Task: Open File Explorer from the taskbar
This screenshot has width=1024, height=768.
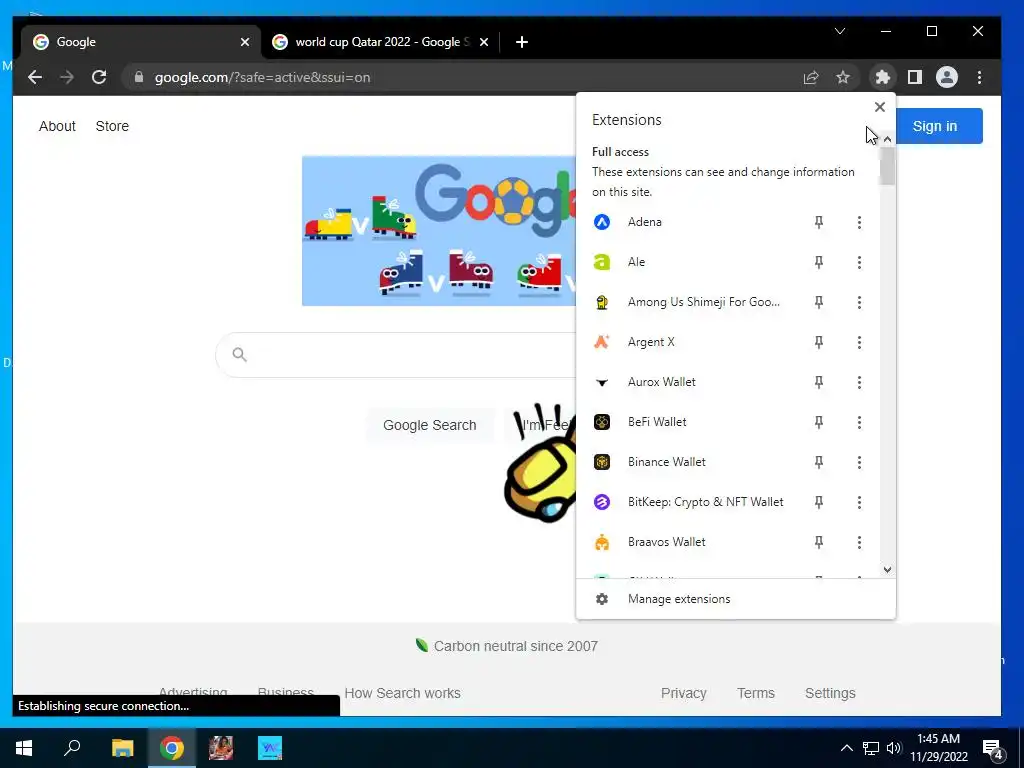Action: pos(122,748)
